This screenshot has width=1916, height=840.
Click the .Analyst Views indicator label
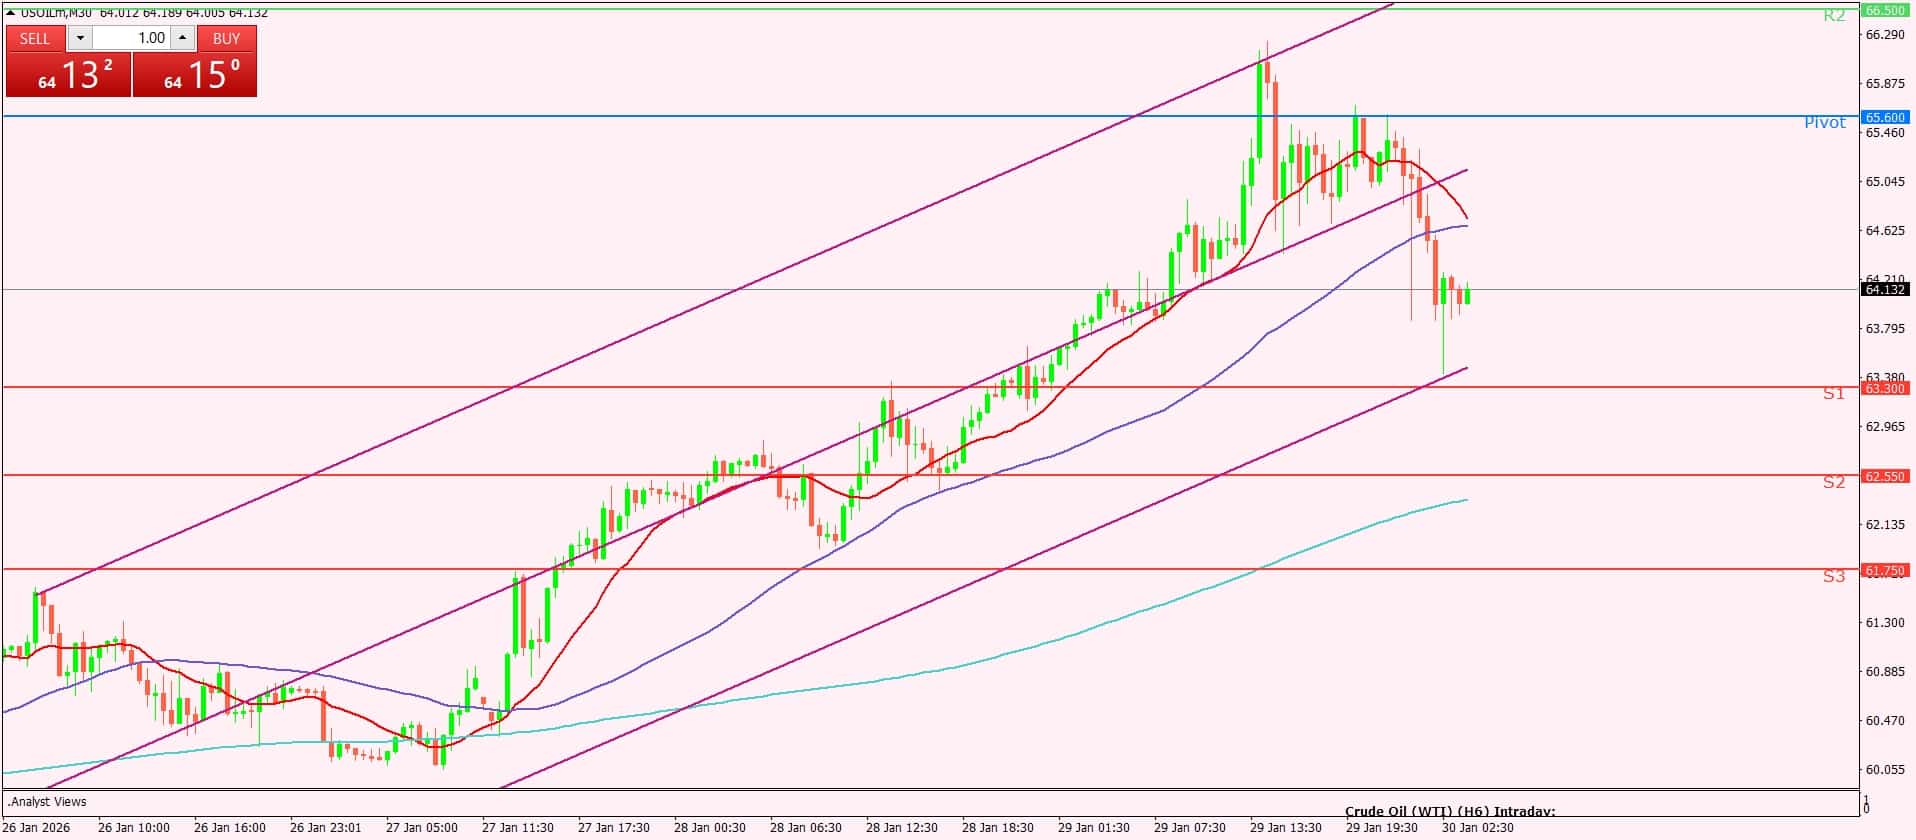click(48, 802)
